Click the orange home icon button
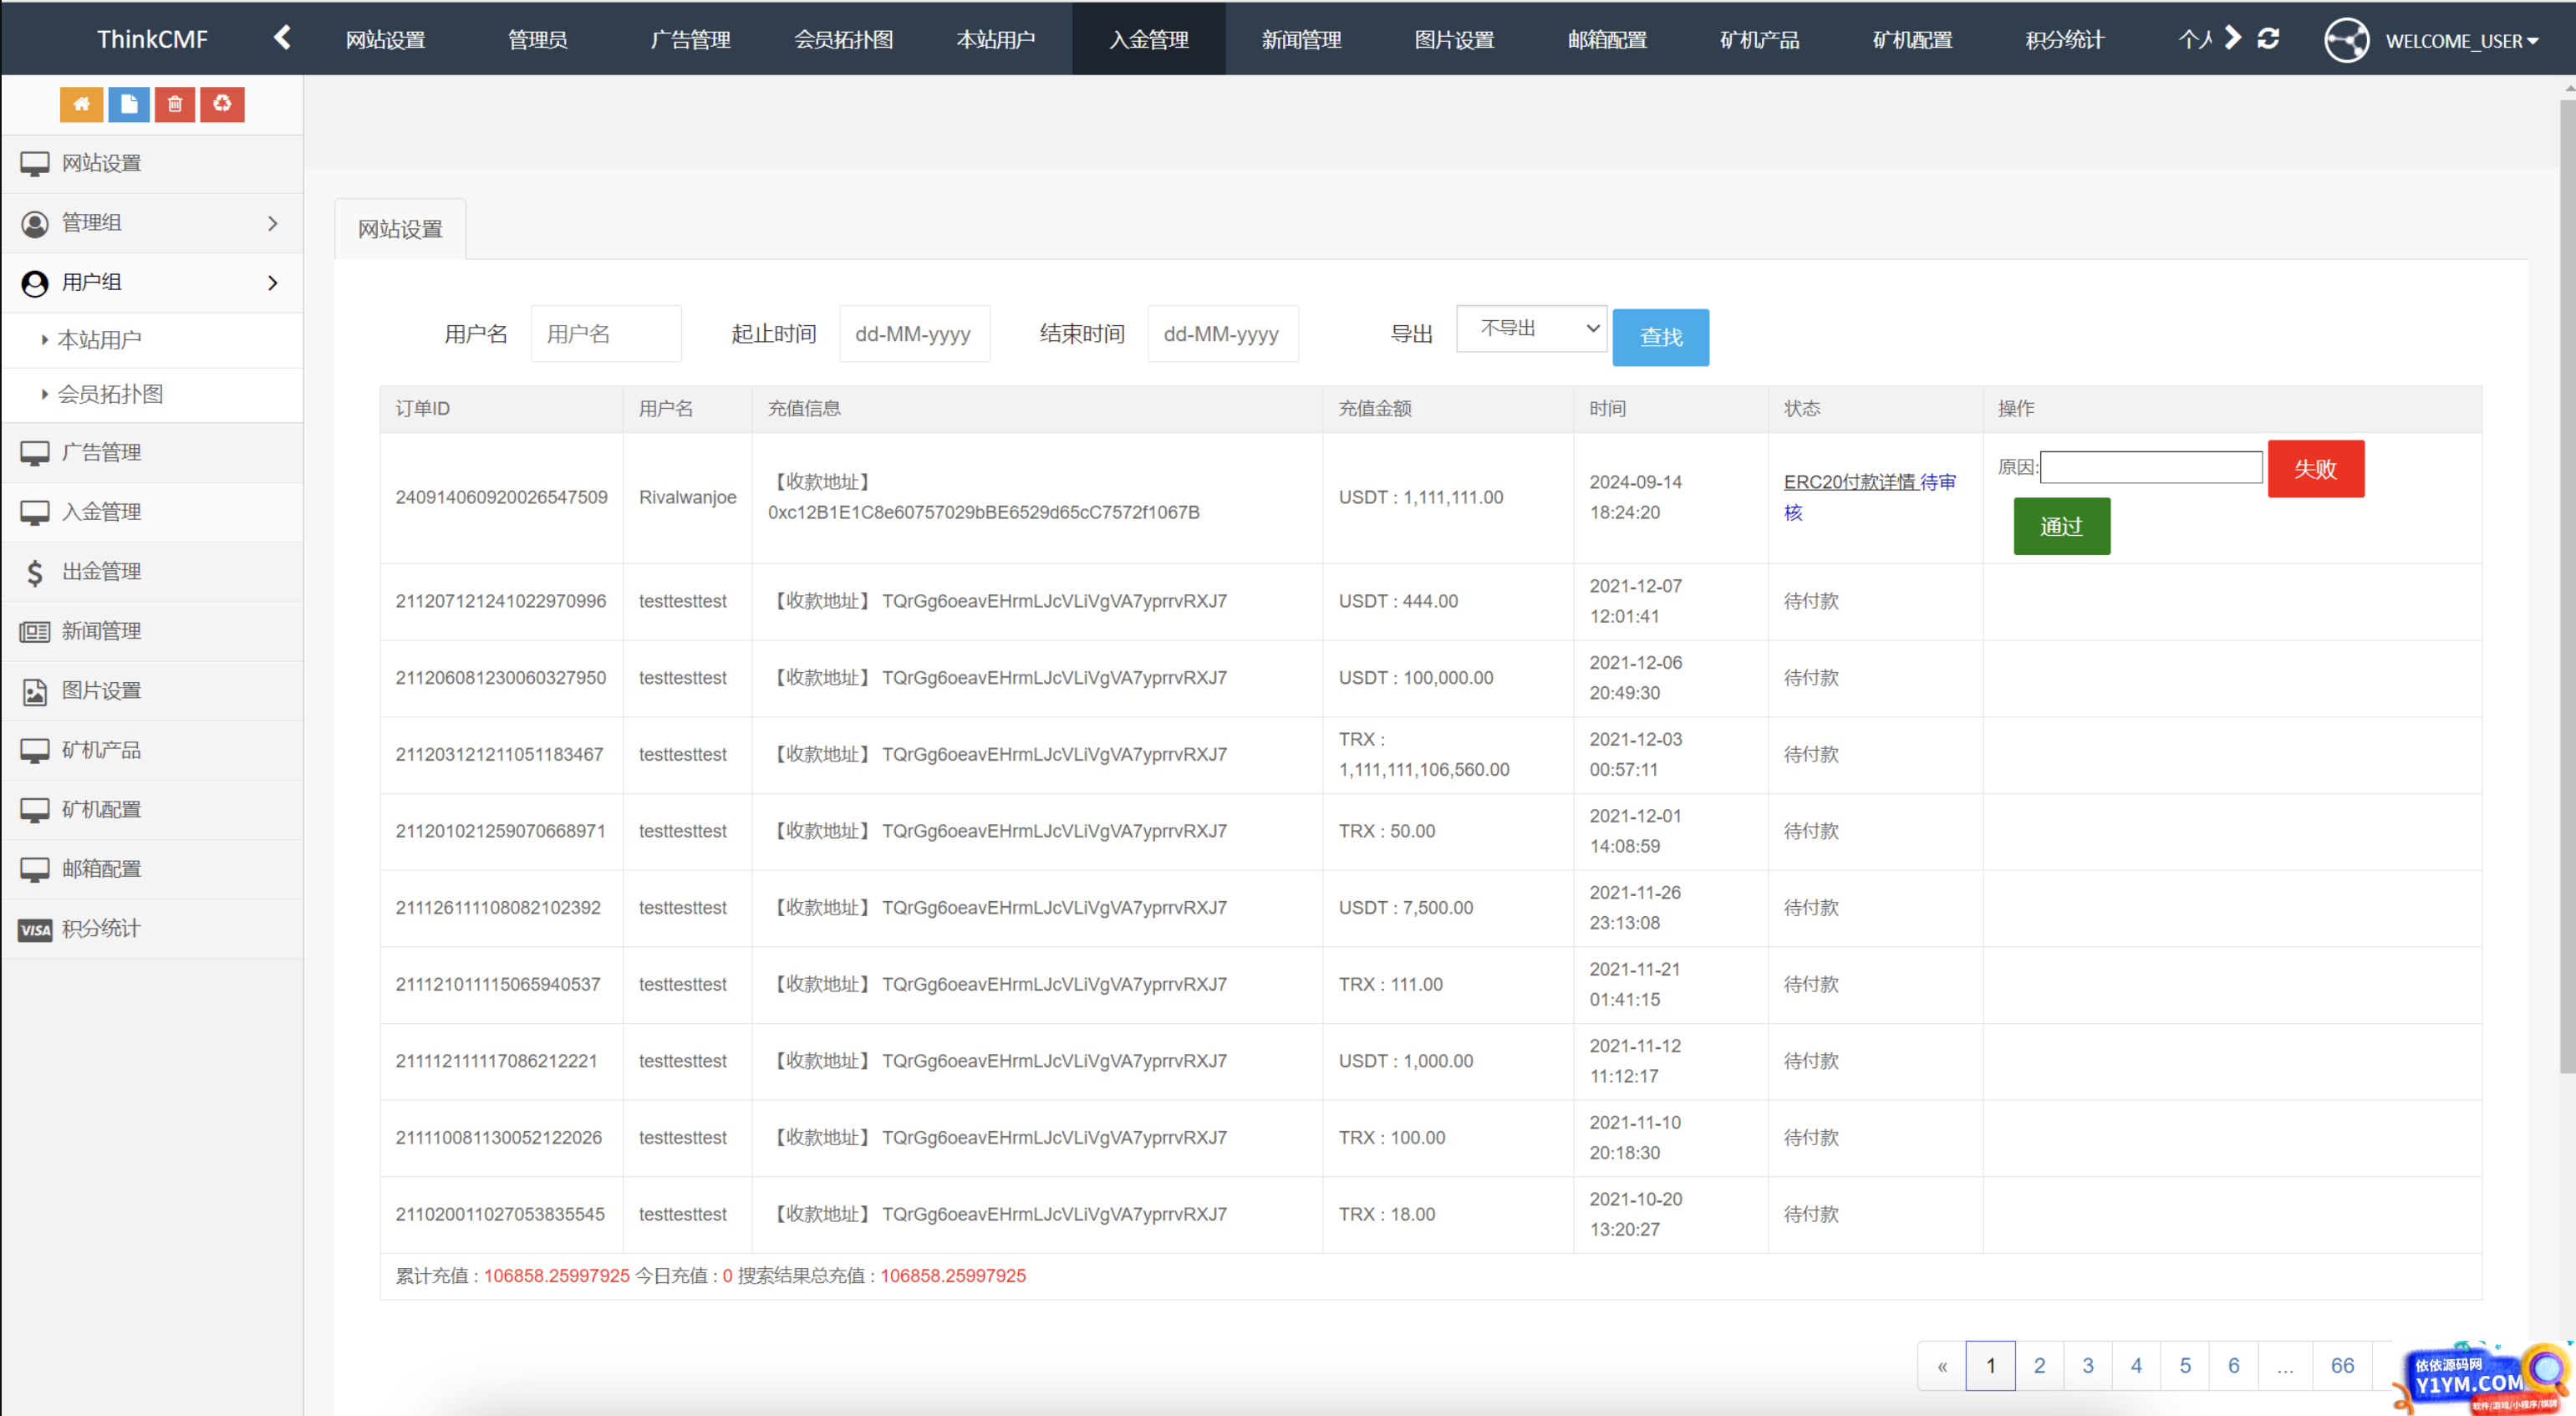Image resolution: width=2576 pixels, height=1416 pixels. click(x=81, y=104)
